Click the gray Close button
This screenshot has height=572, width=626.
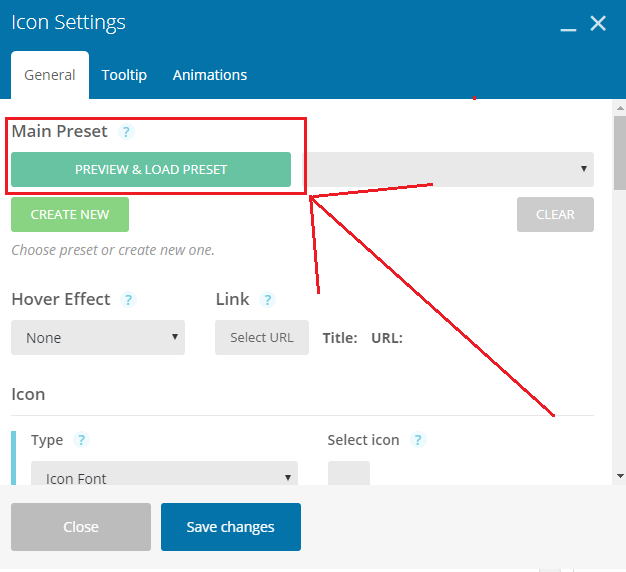(81, 527)
